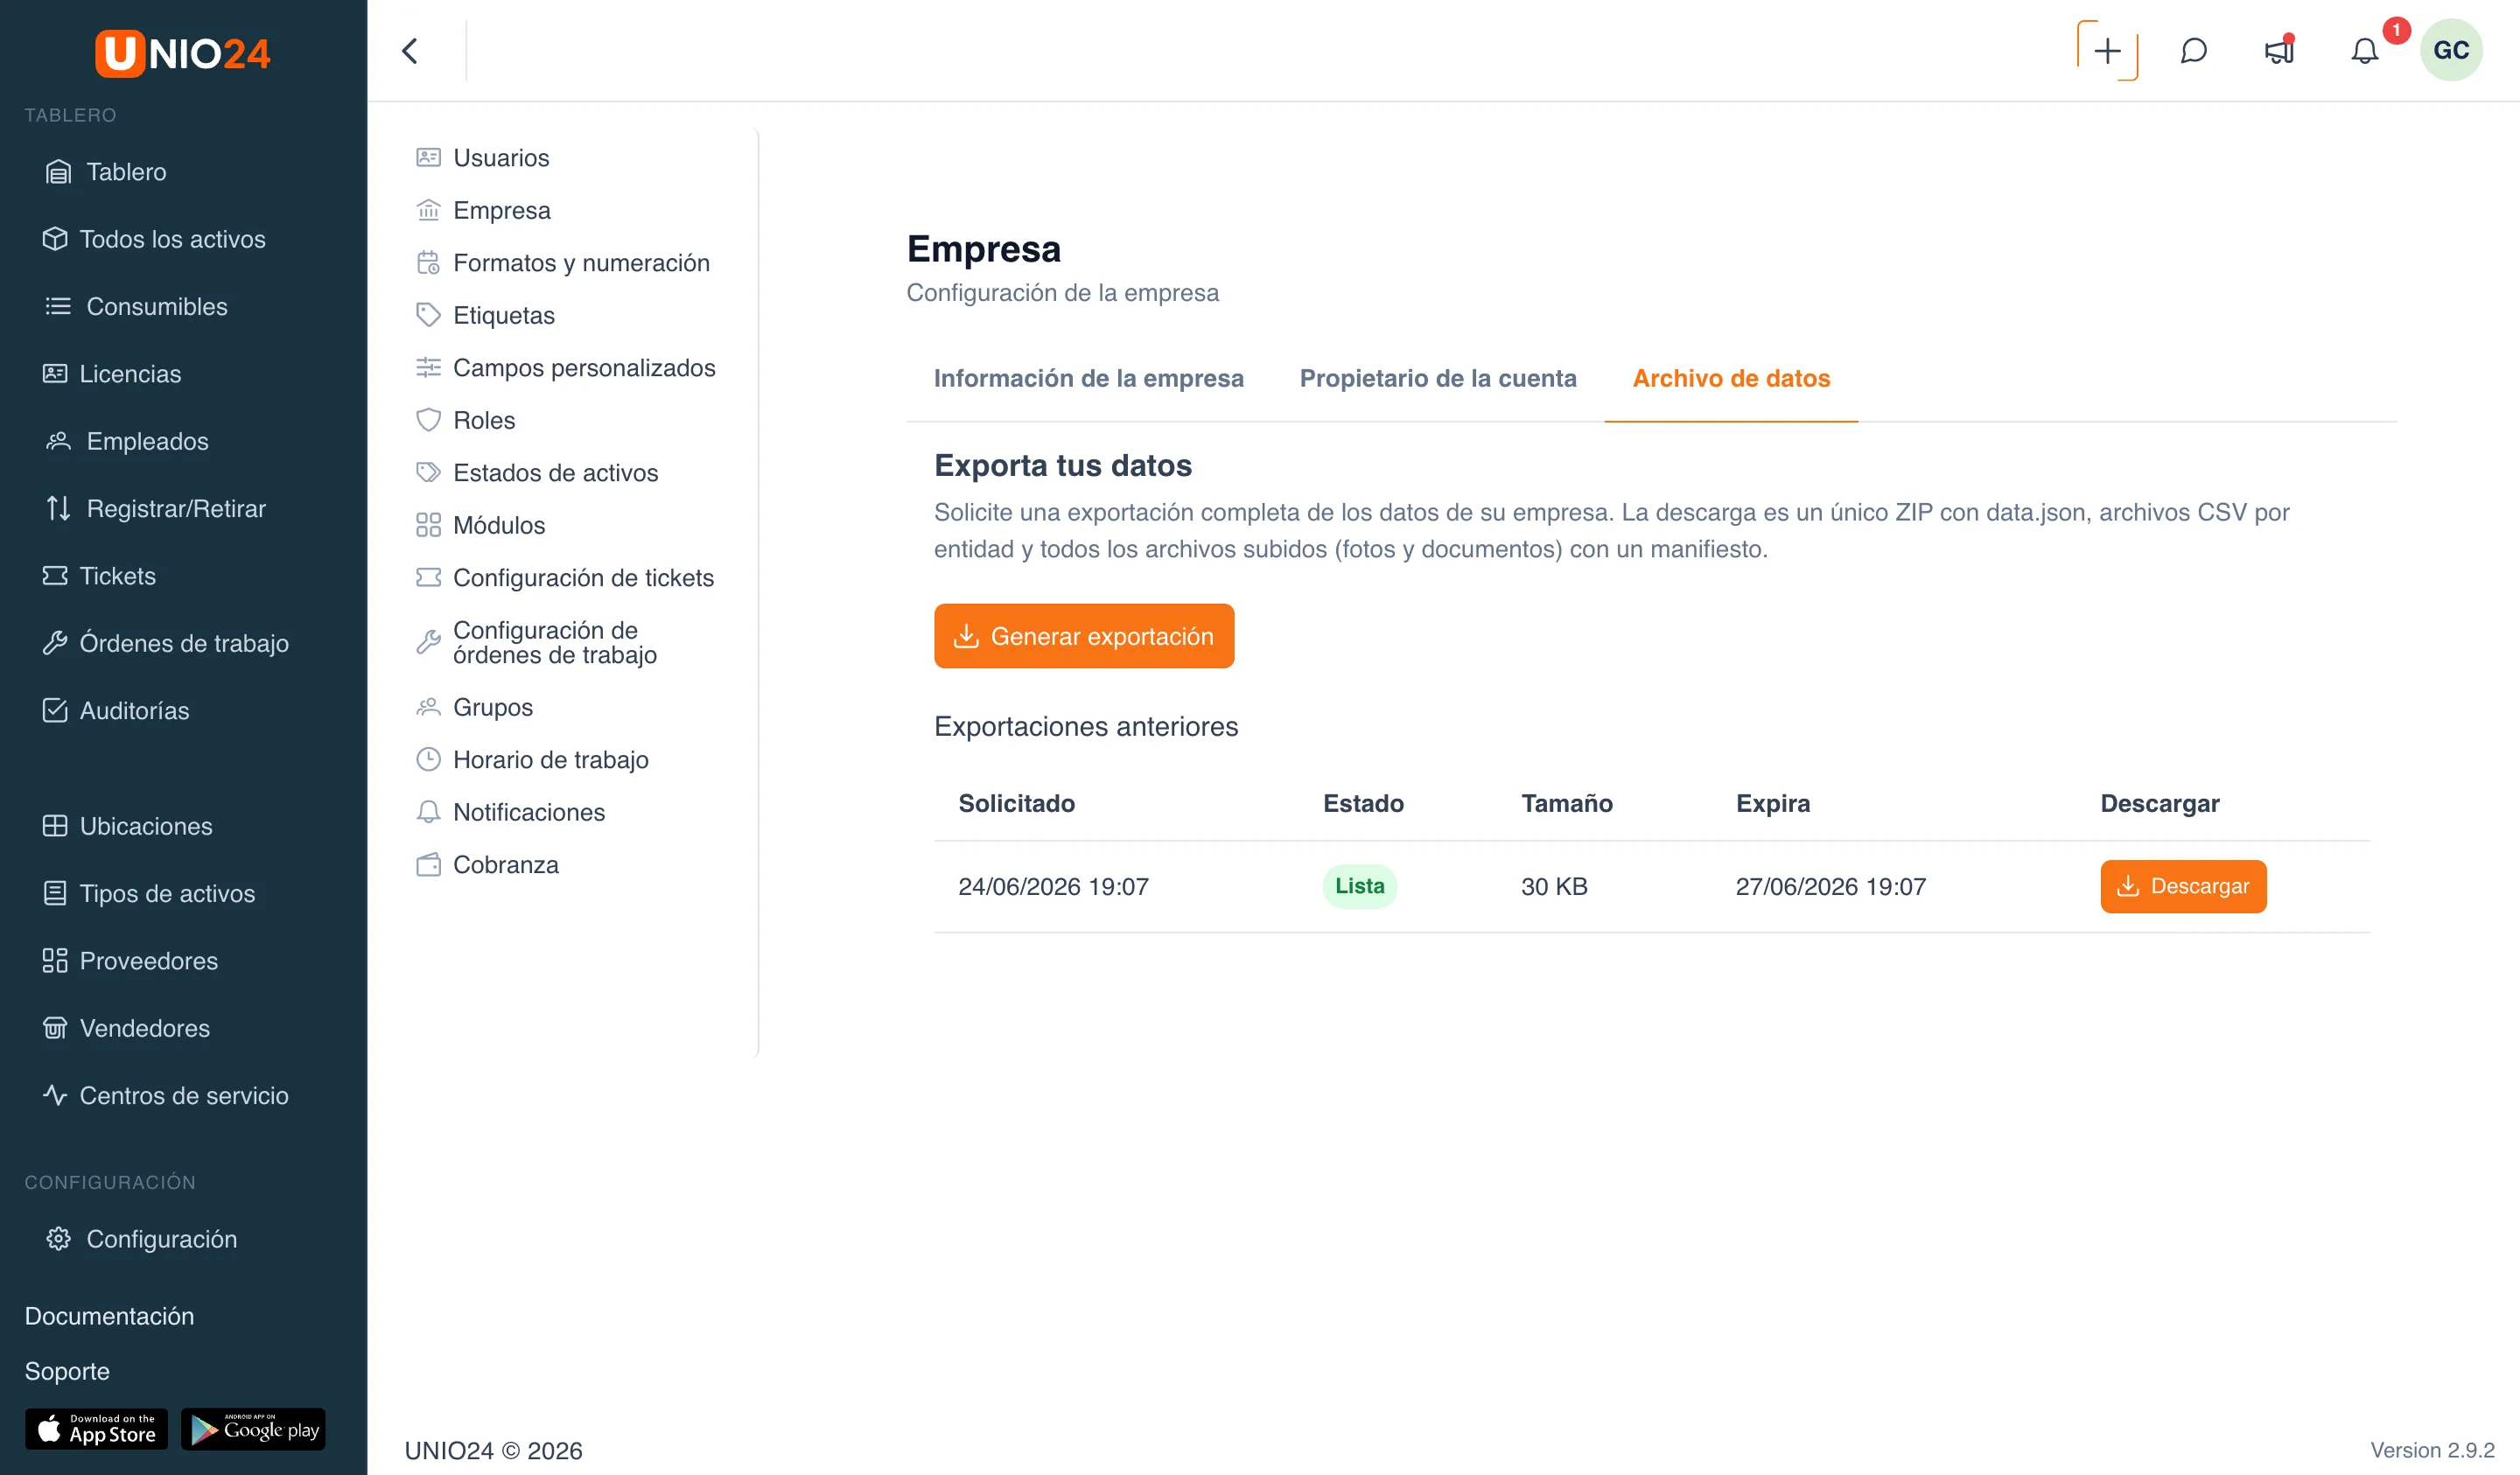Open the GC user avatar menu

(x=2451, y=50)
